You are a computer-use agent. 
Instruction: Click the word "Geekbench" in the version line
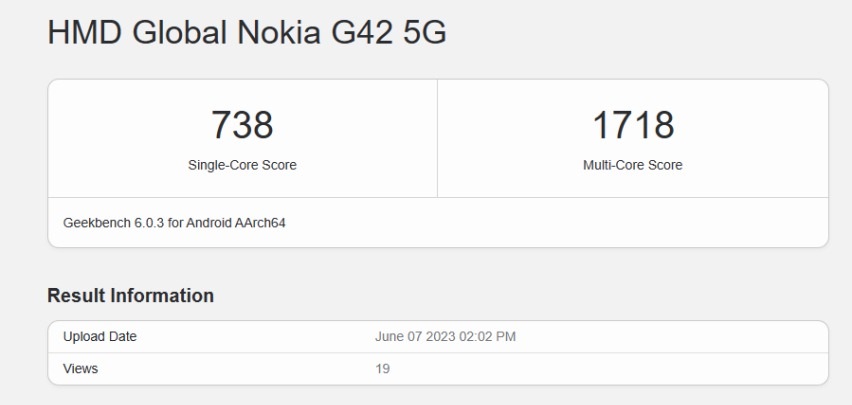(91, 222)
